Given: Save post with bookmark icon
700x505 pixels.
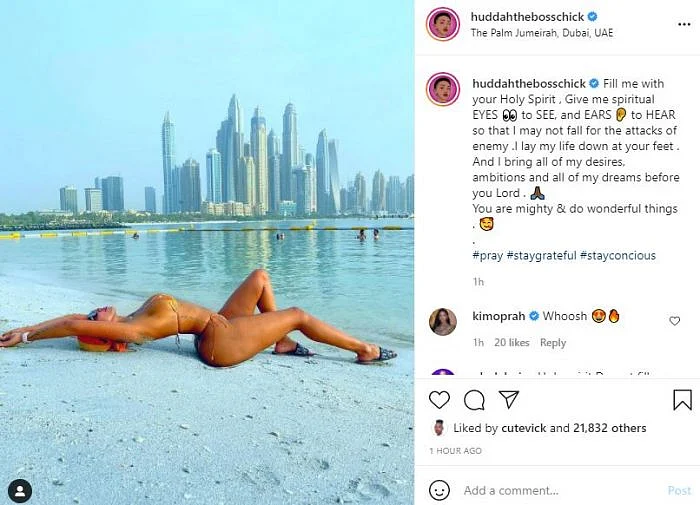Looking at the screenshot, I should tap(683, 400).
